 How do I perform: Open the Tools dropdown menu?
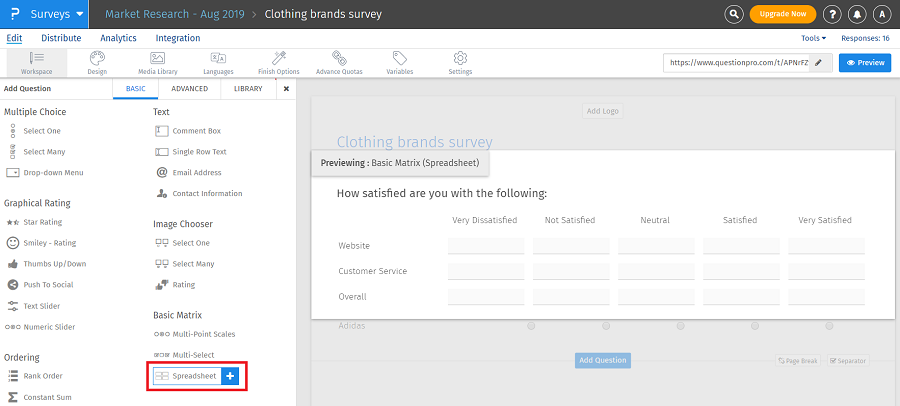[814, 38]
